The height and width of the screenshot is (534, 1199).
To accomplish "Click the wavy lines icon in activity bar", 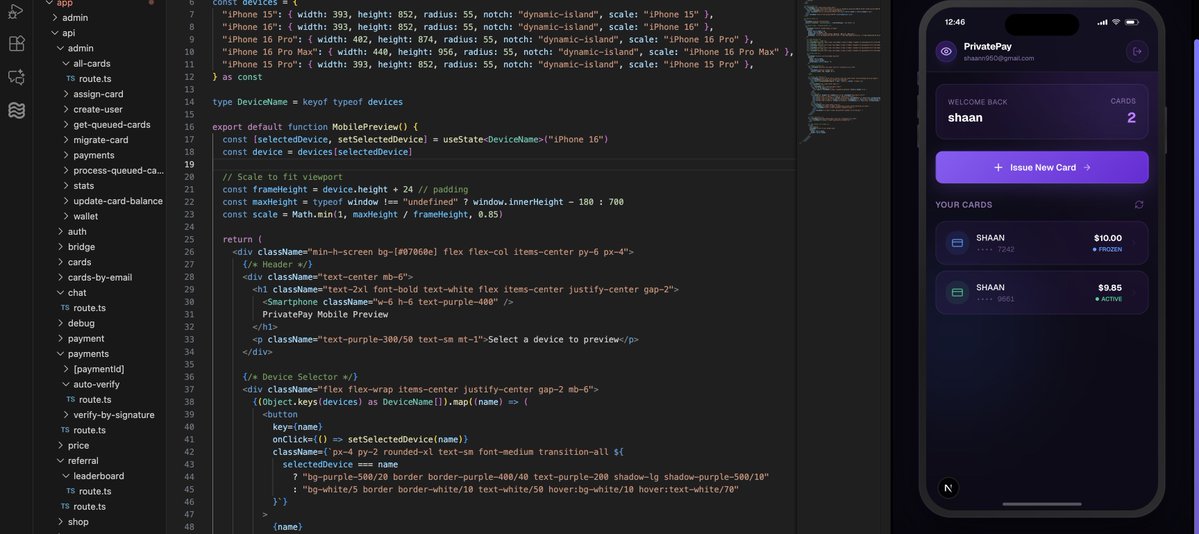I will pos(16,110).
